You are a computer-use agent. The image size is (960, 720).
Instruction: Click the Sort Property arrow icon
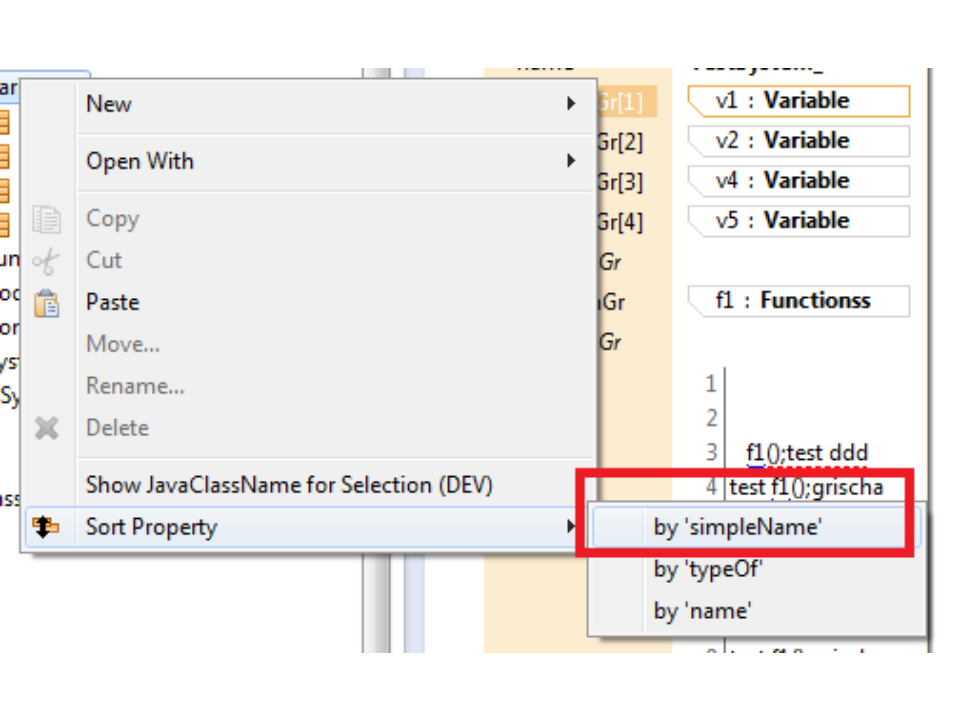[46, 527]
